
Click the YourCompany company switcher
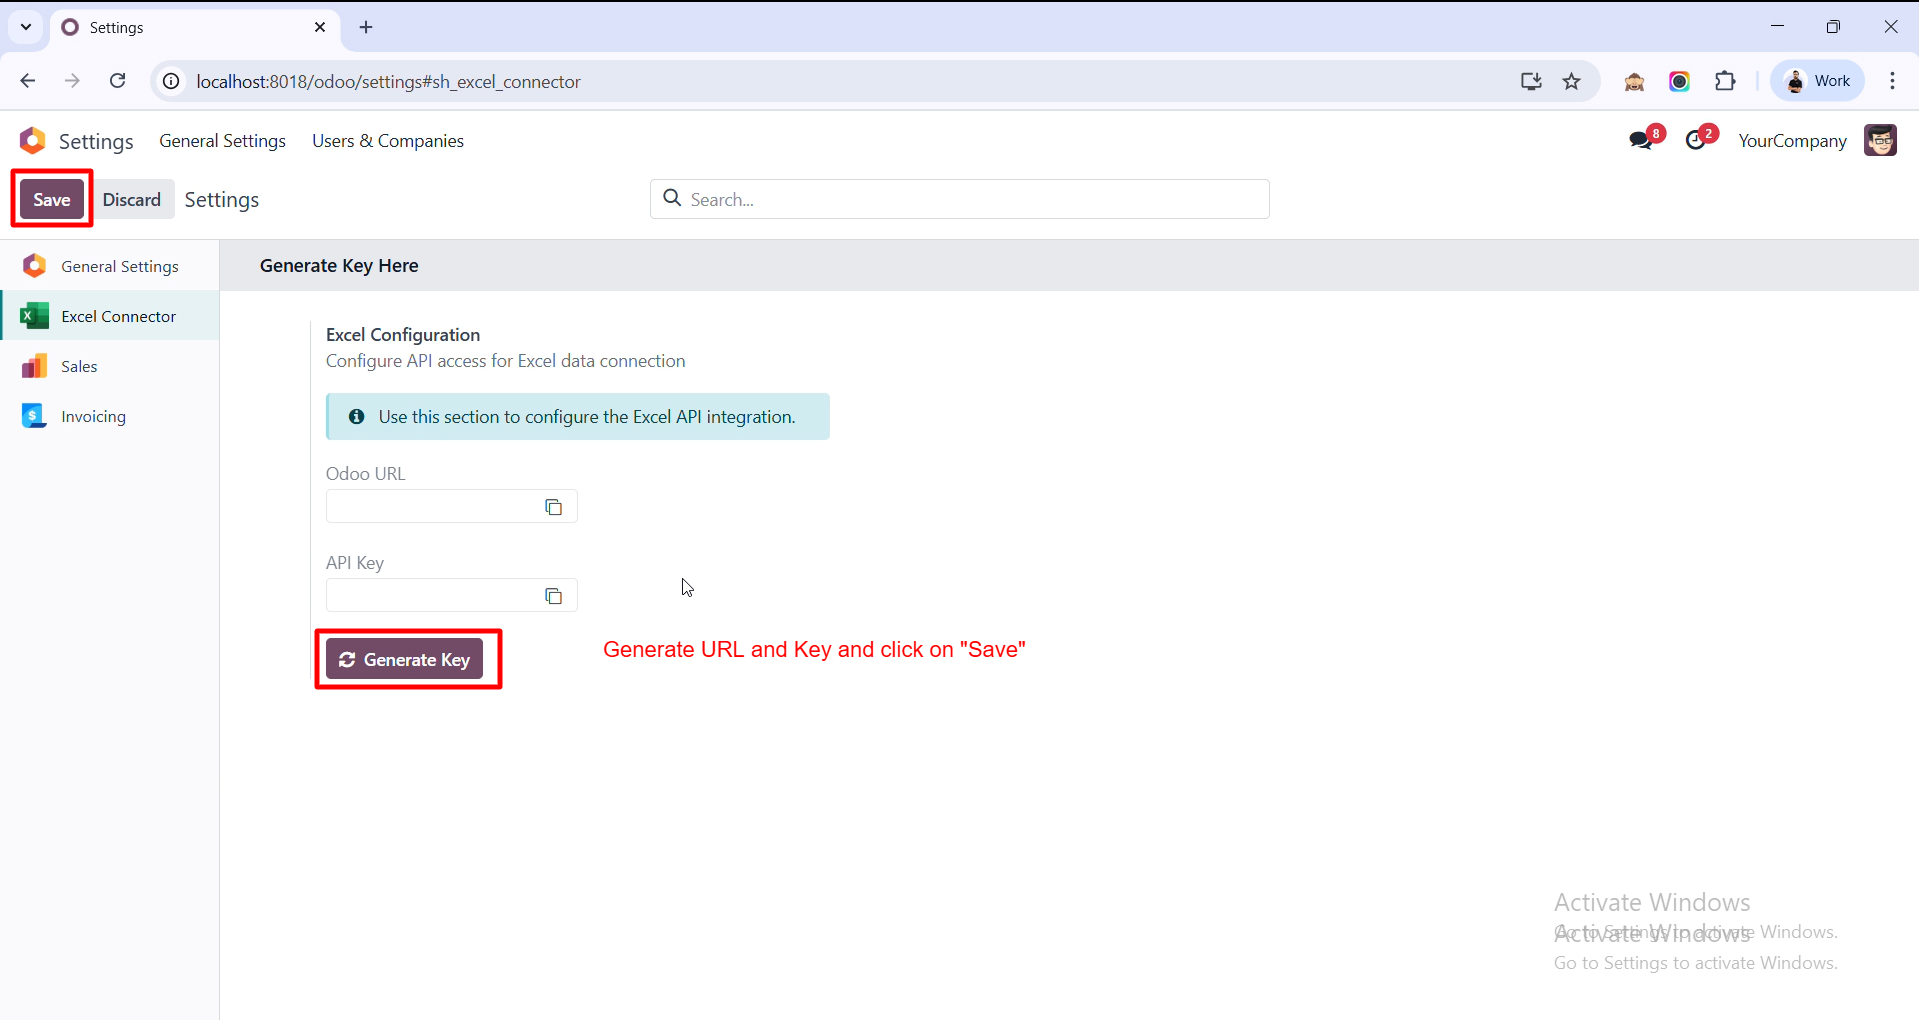1792,141
